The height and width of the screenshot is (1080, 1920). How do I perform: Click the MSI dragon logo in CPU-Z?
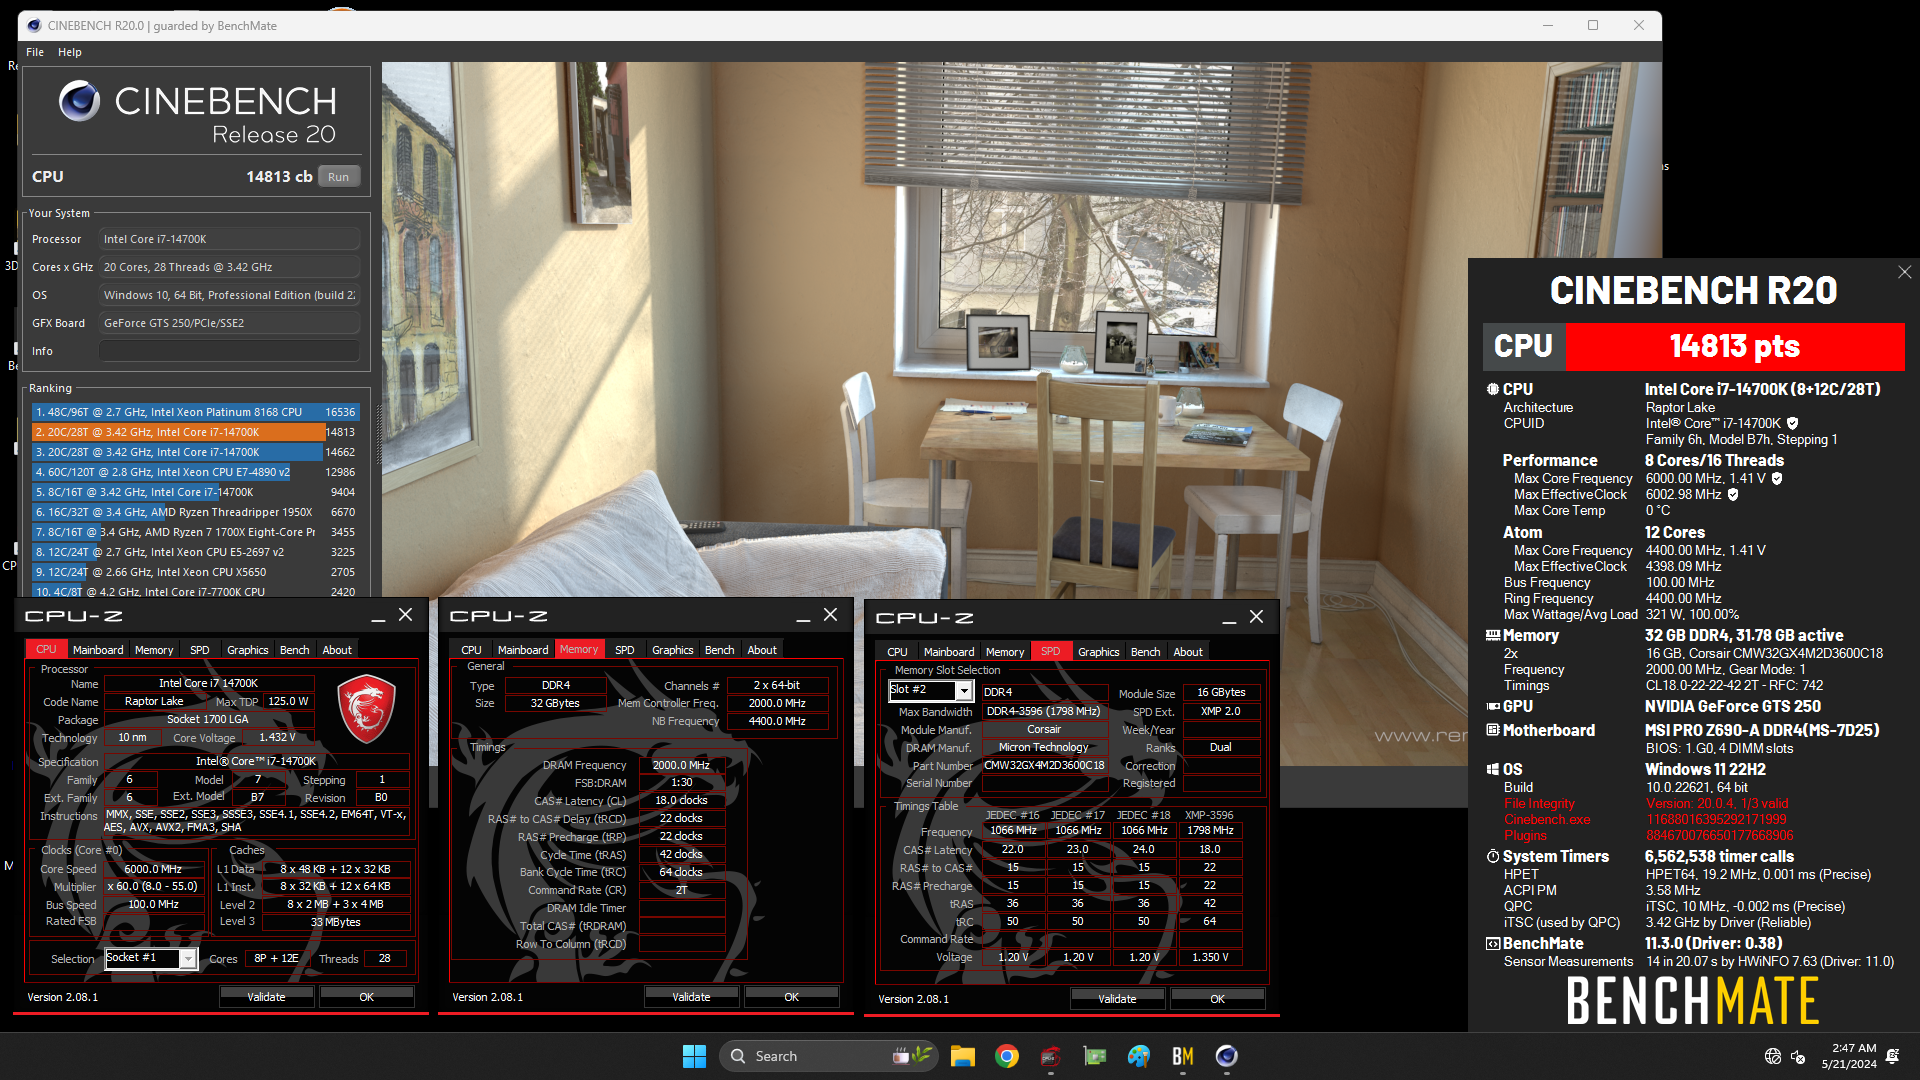(366, 709)
